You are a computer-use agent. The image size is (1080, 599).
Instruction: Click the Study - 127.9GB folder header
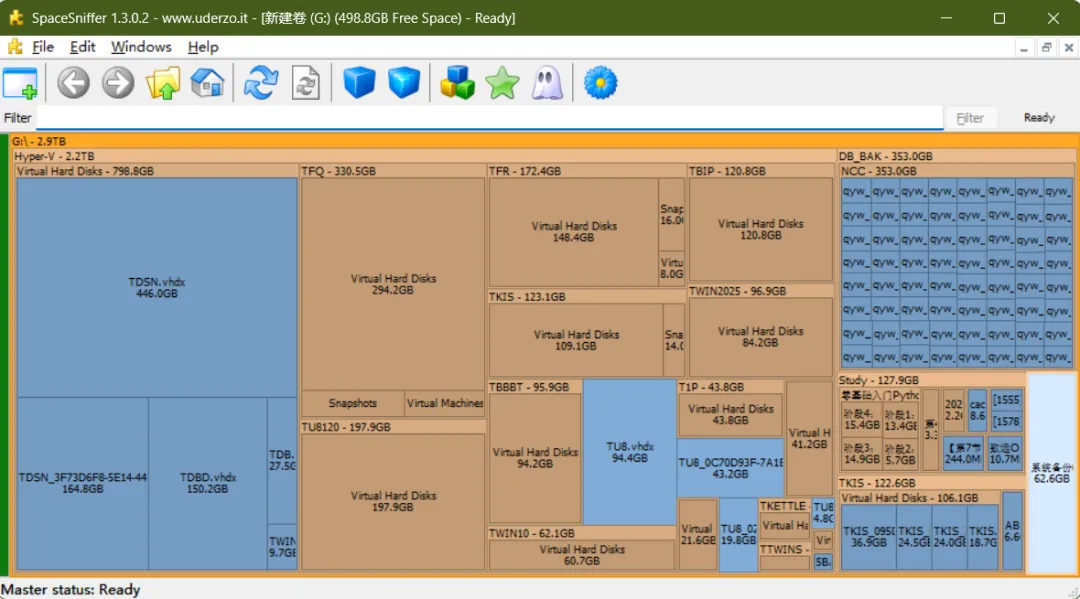(931, 380)
